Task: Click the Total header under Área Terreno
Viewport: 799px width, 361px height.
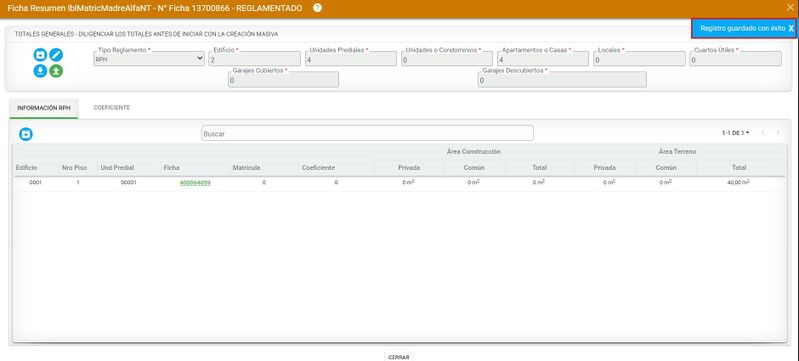Action: (739, 167)
